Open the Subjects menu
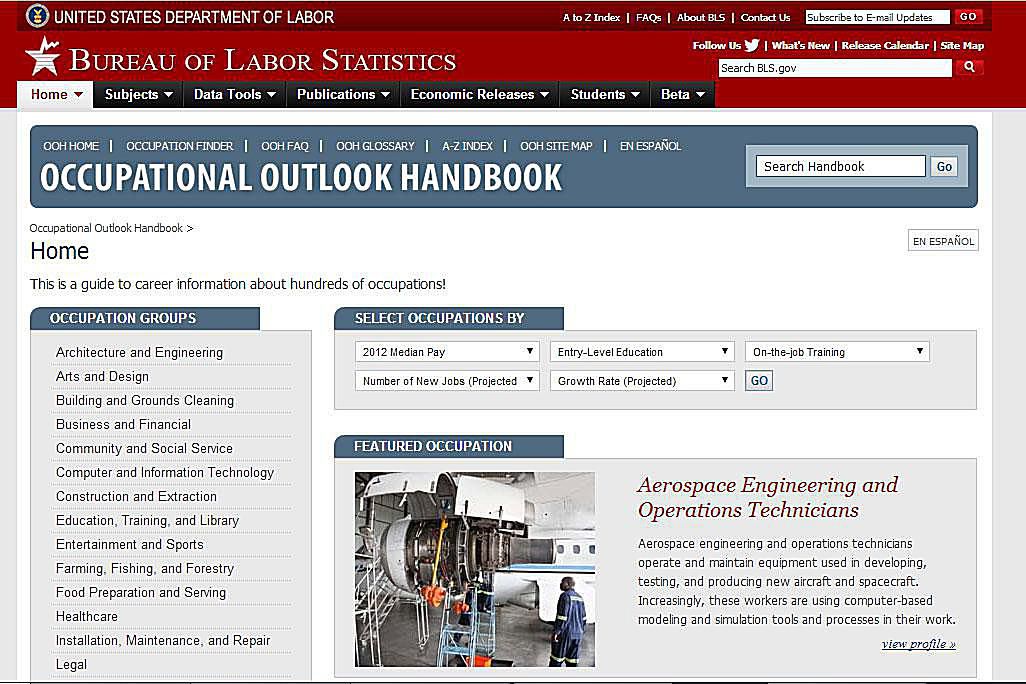The width and height of the screenshot is (1026, 684). 138,94
